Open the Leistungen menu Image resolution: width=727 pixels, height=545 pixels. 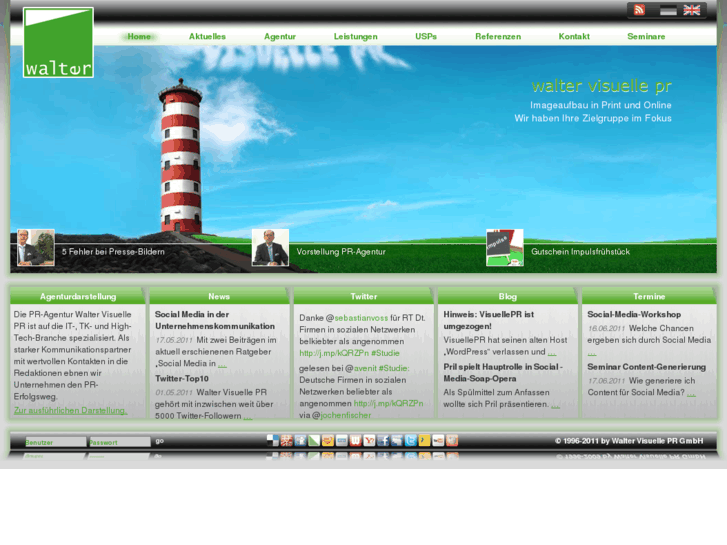coord(356,36)
